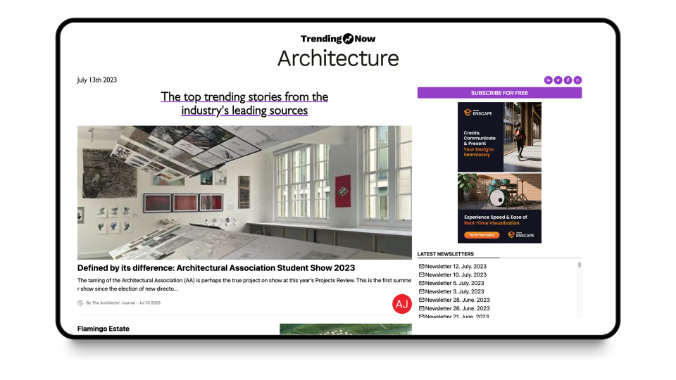Image resolution: width=676 pixels, height=380 pixels.
Task: Click the Latest Newsletters heading
Action: point(445,254)
